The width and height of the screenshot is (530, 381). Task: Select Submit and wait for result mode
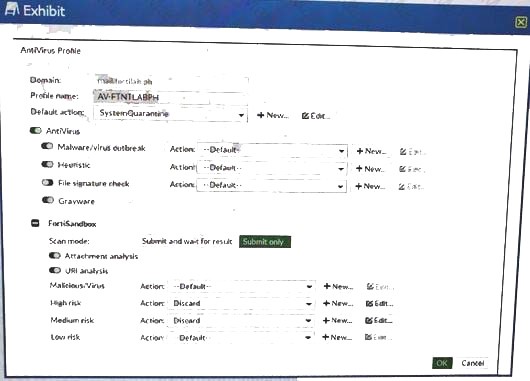[187, 241]
